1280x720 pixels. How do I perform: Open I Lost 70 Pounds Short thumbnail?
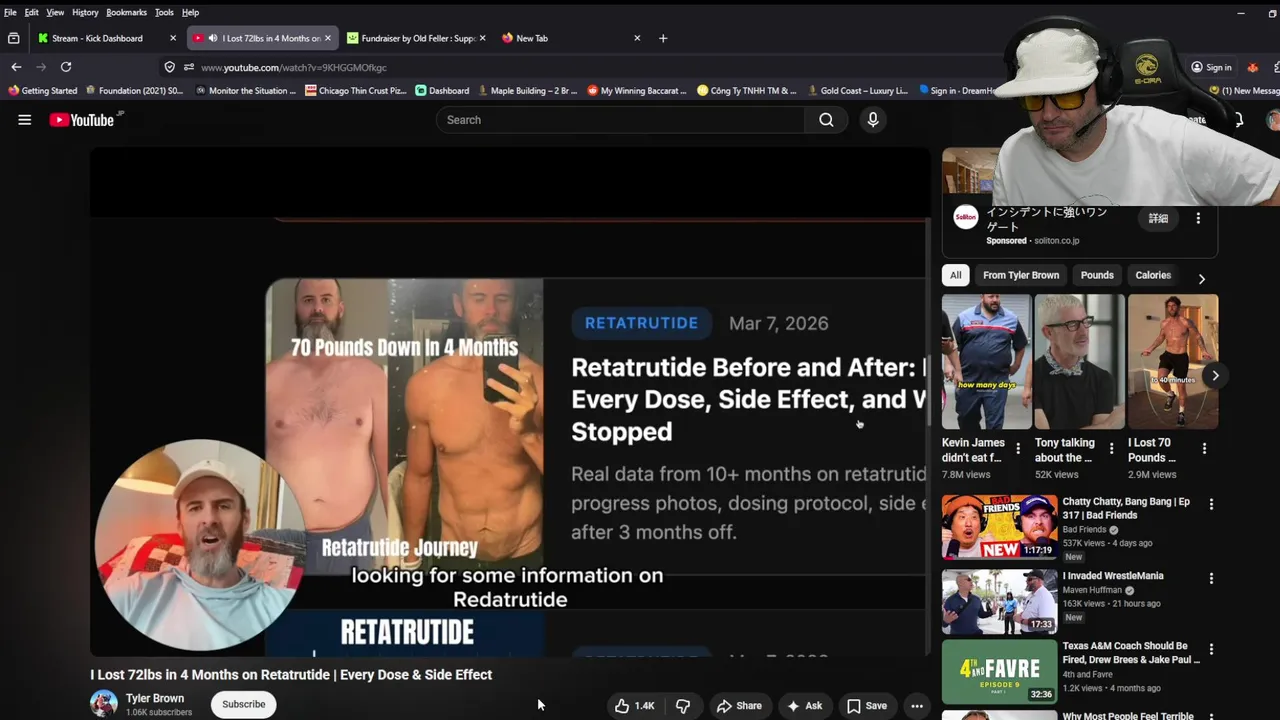[x=1172, y=361]
